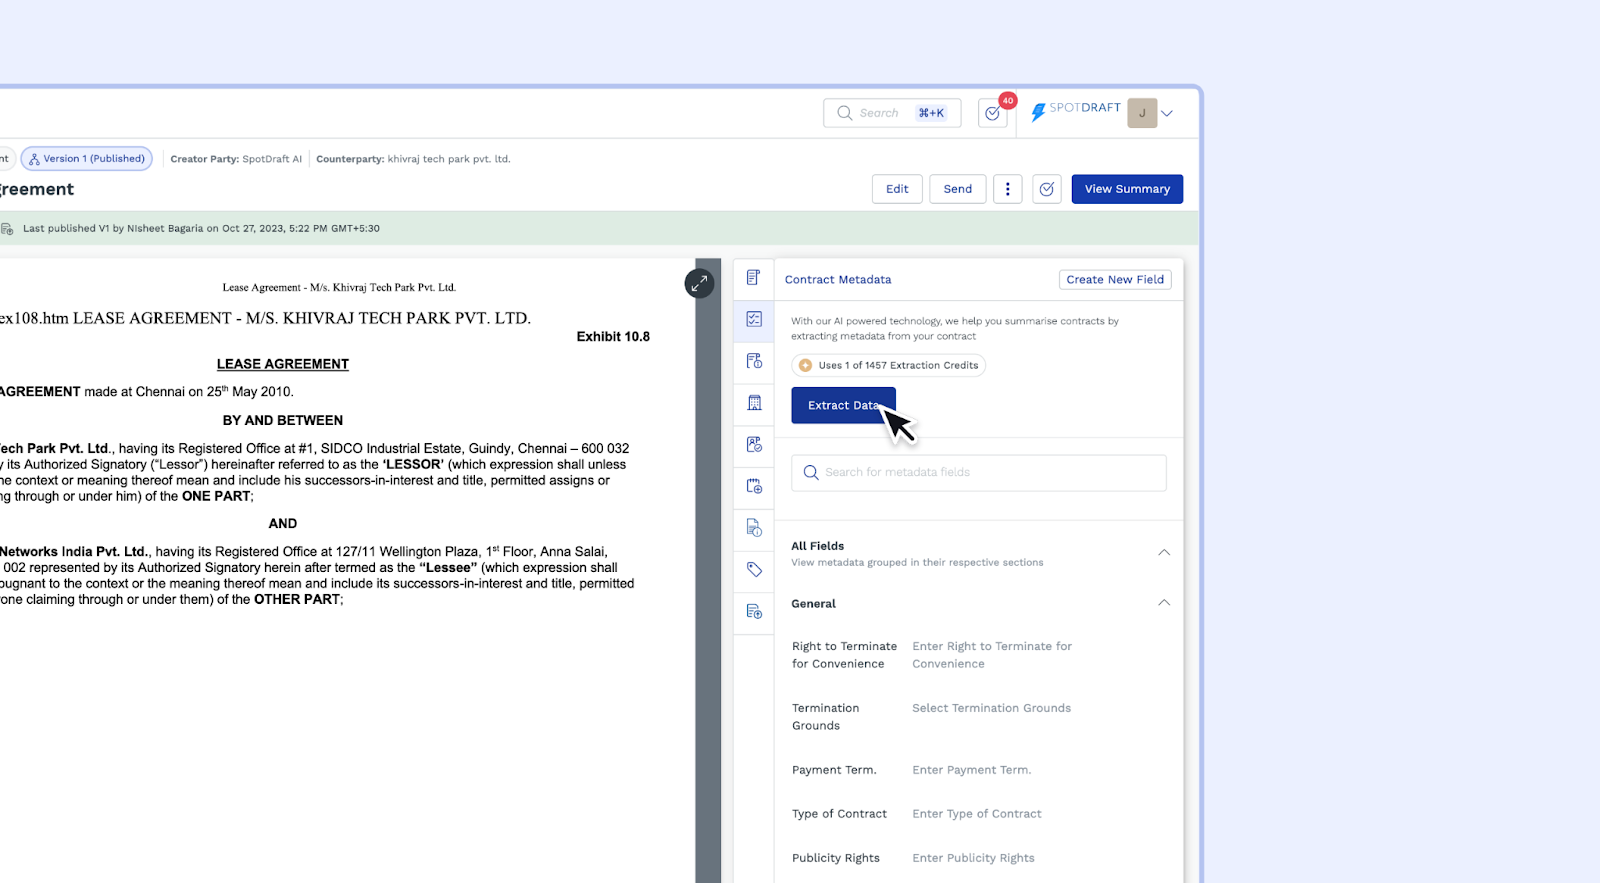Collapse the All Fields section
The width and height of the screenshot is (1600, 883).
click(x=1164, y=553)
